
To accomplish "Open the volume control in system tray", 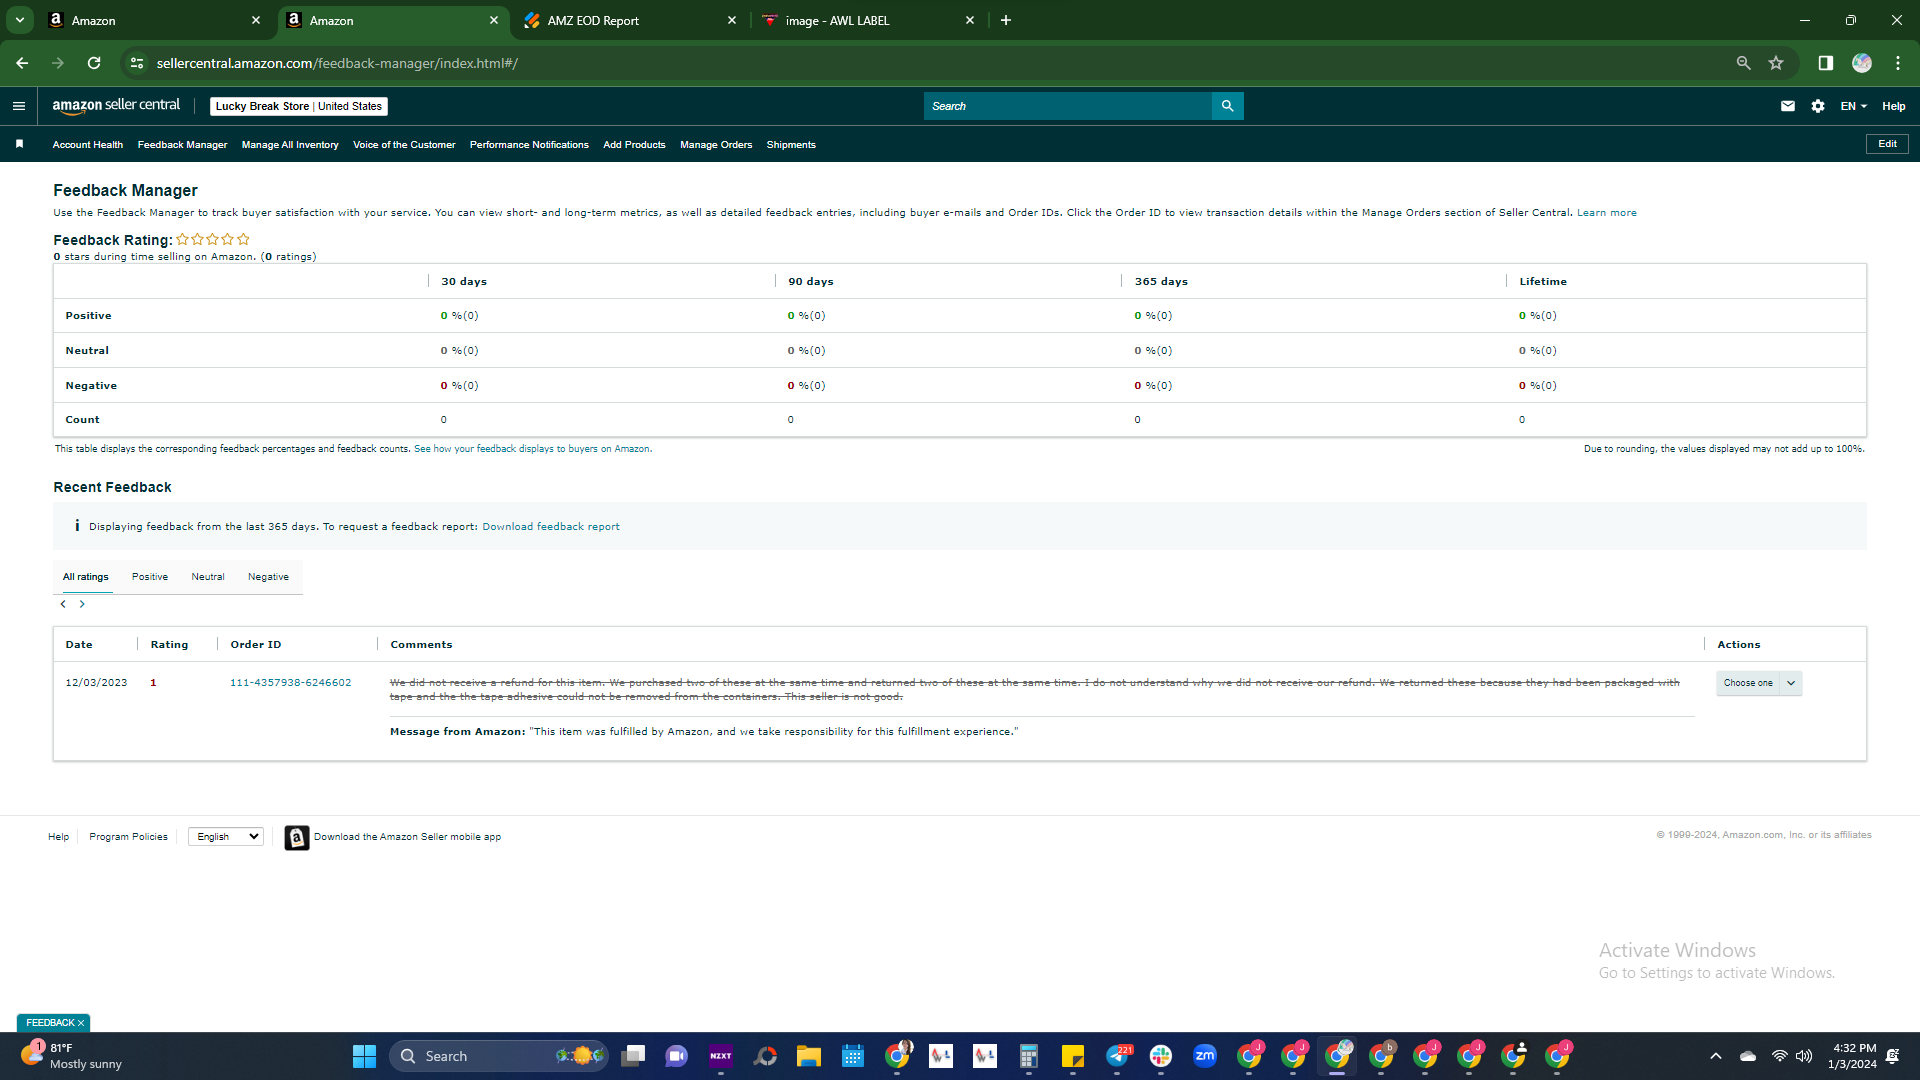I will [x=1804, y=1056].
